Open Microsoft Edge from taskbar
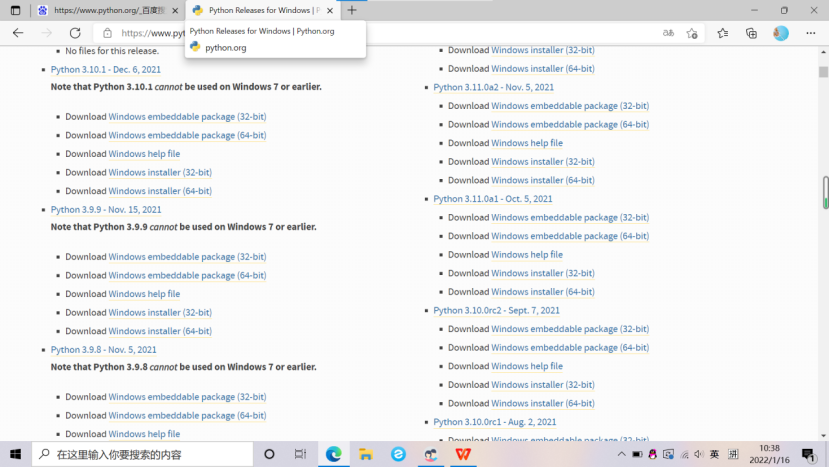 [x=333, y=454]
